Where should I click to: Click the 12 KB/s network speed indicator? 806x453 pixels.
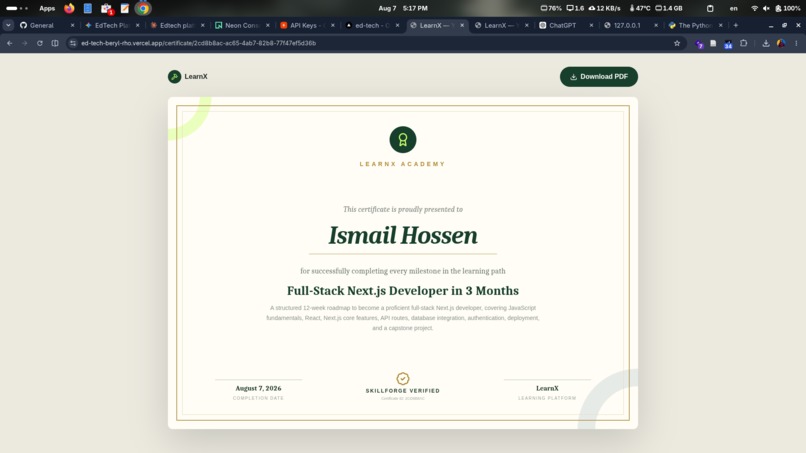pyautogui.click(x=604, y=8)
